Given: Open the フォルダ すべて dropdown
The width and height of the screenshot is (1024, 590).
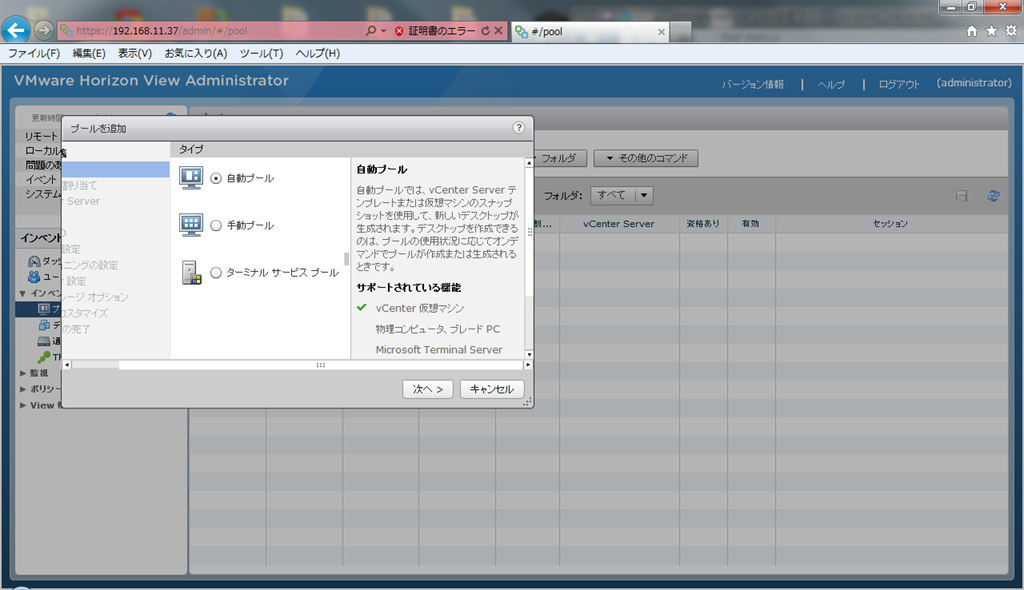Looking at the screenshot, I should [x=622, y=195].
